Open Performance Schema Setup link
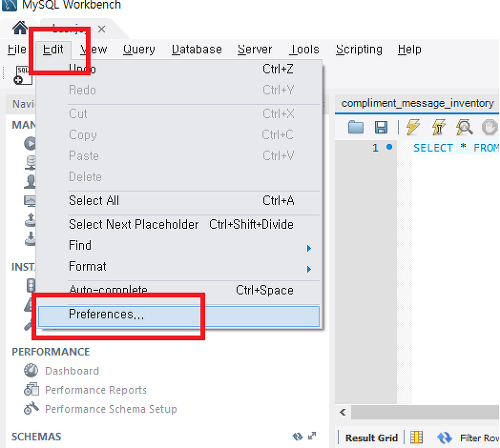The height and width of the screenshot is (448, 500). [111, 409]
